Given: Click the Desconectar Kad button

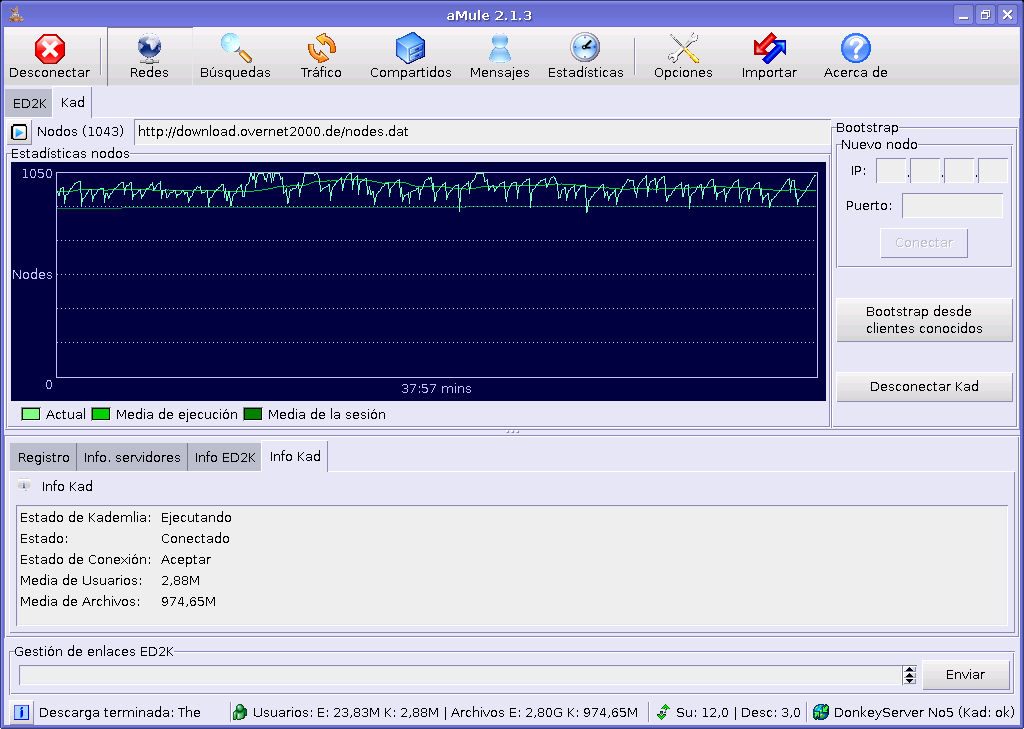Looking at the screenshot, I should [924, 387].
